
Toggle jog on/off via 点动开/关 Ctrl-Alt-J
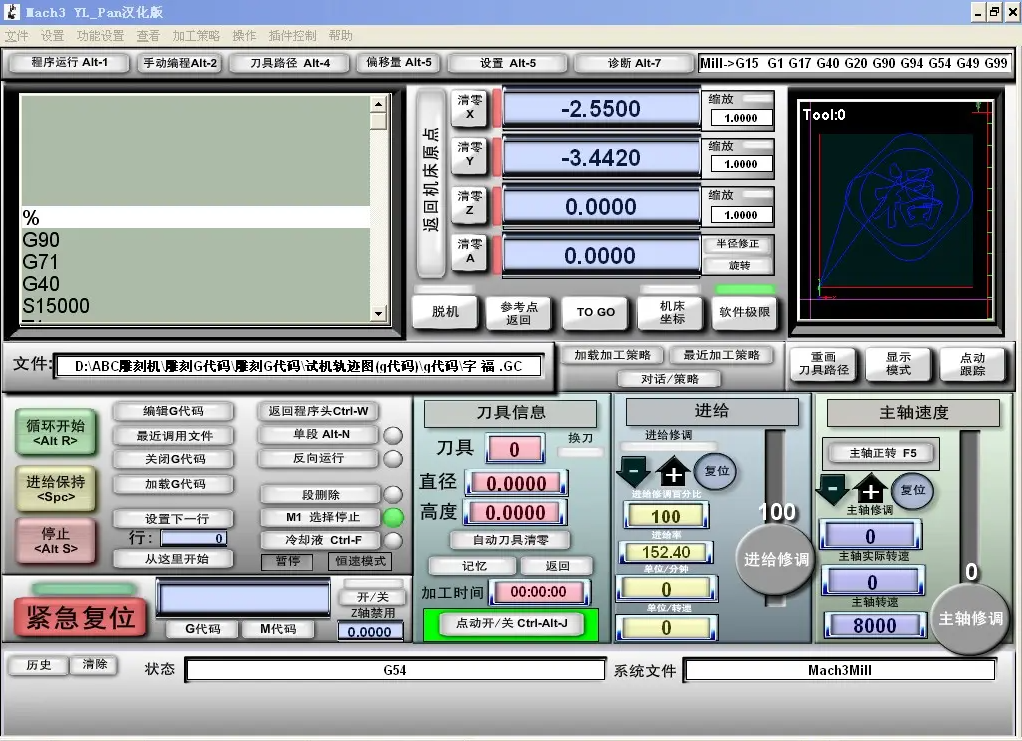511,623
